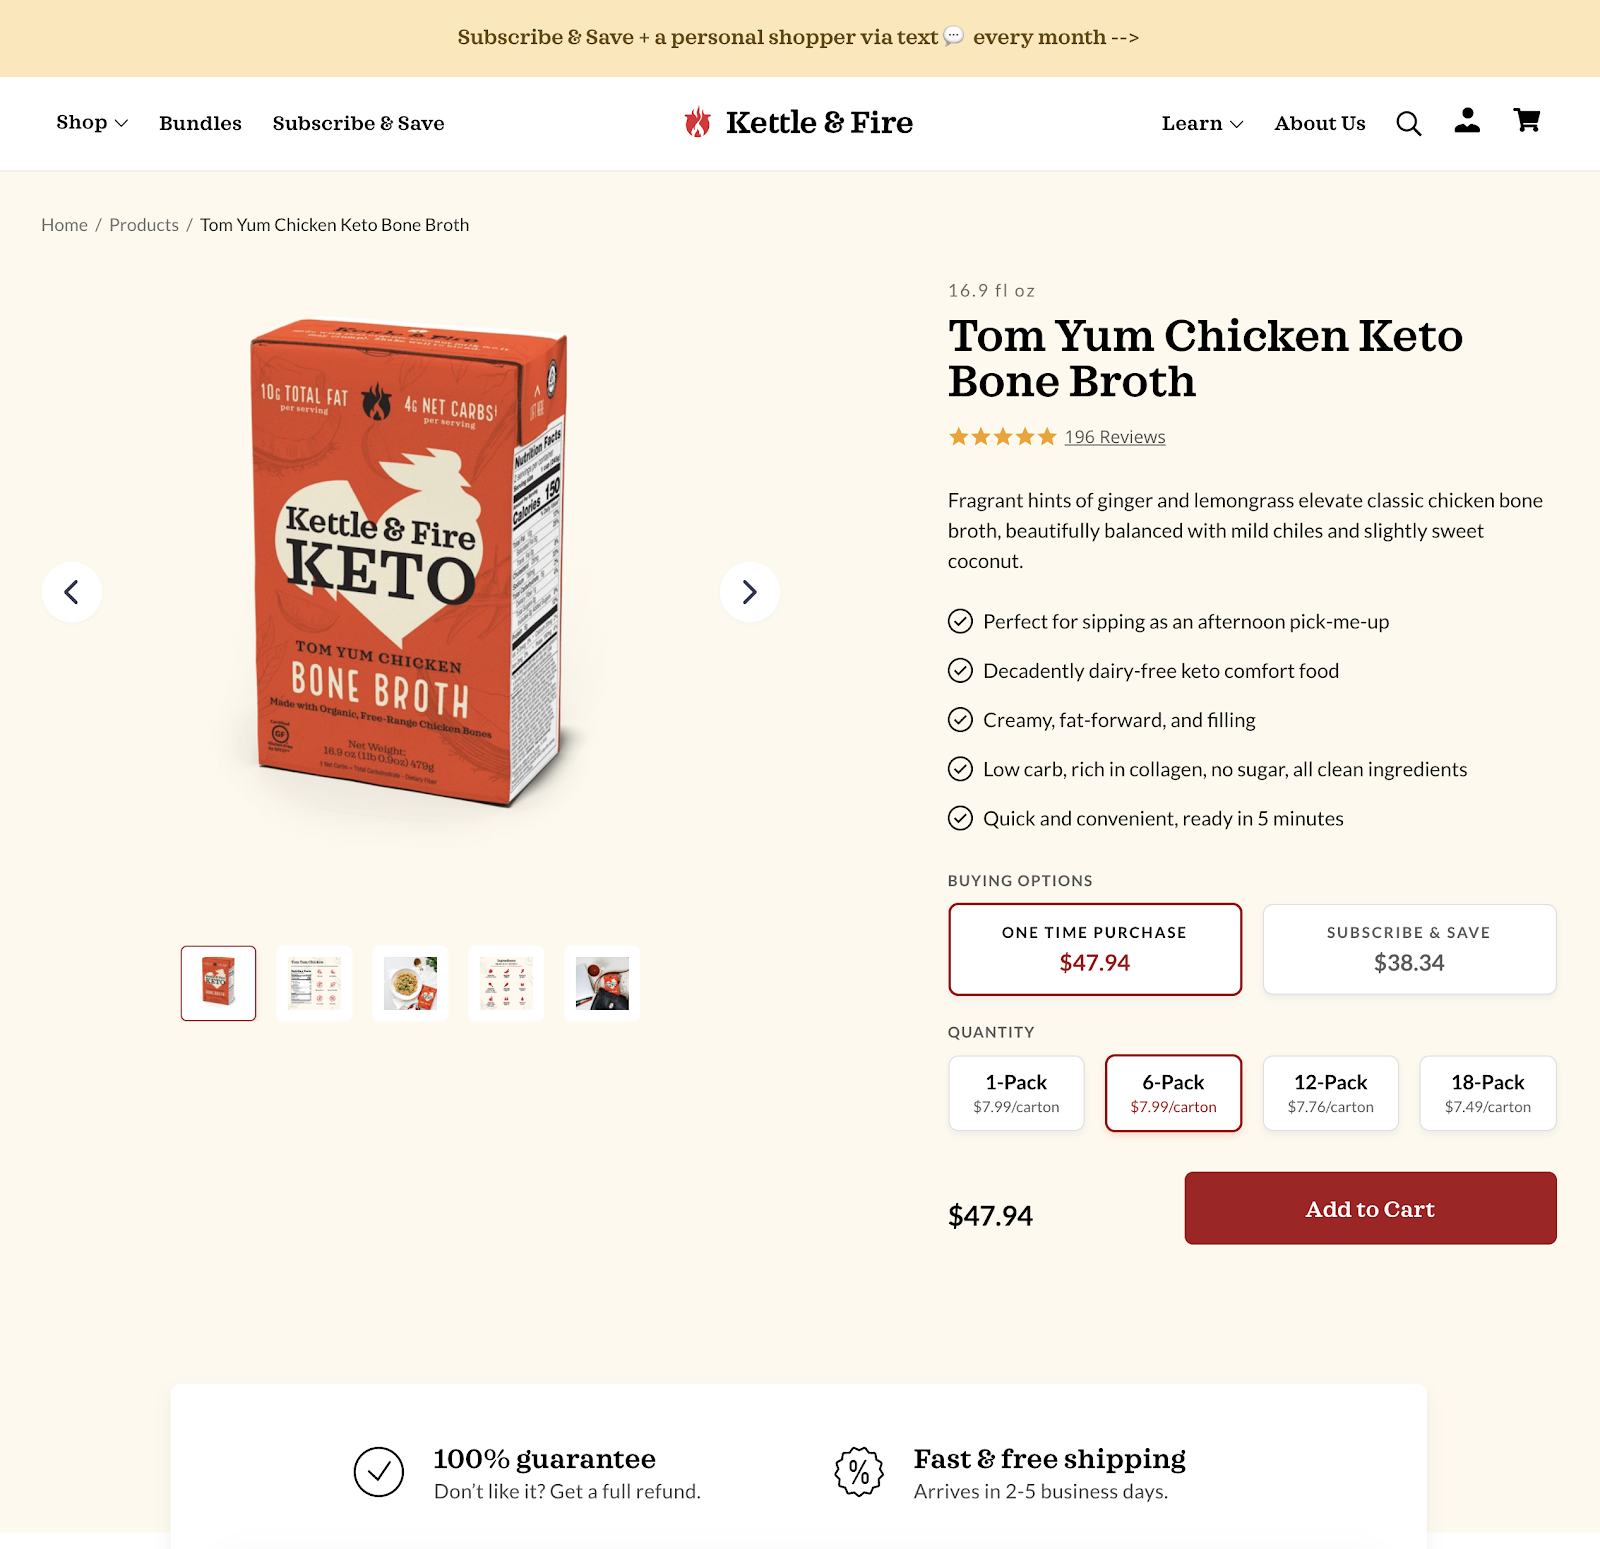Open the Learn dropdown
The image size is (1600, 1549).
tap(1200, 123)
